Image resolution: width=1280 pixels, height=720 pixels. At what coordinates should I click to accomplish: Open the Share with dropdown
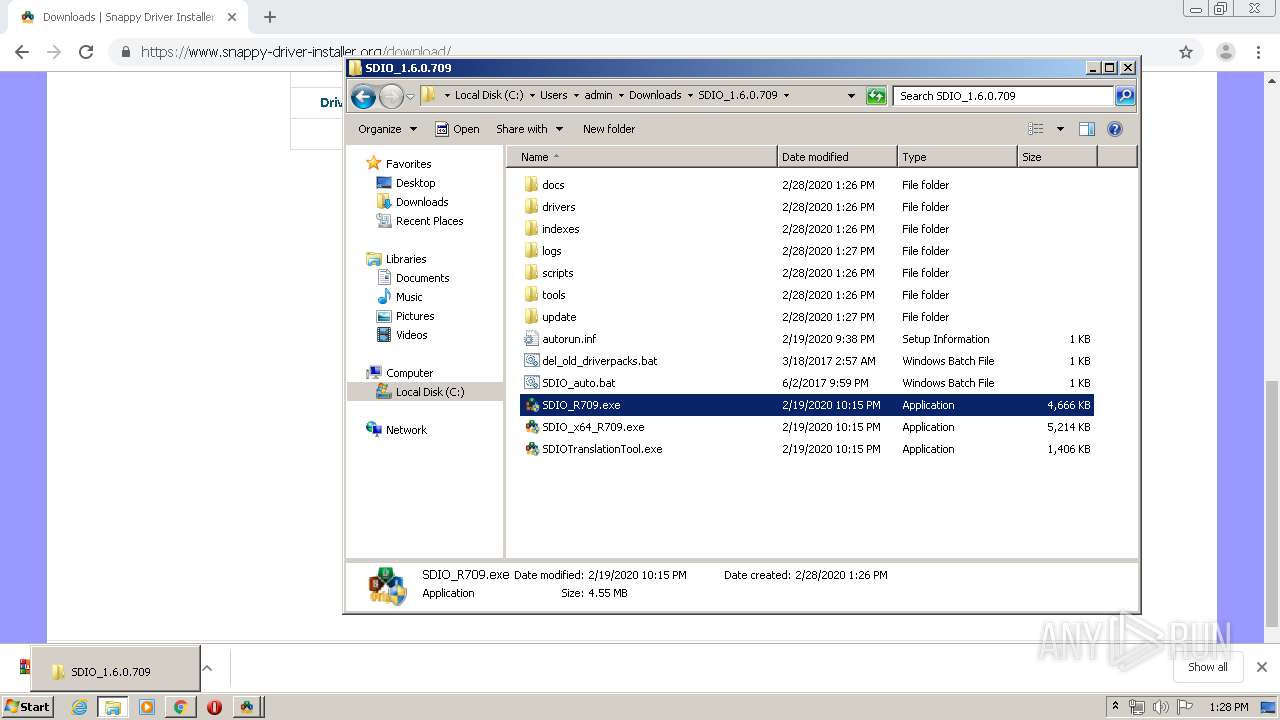tap(529, 129)
